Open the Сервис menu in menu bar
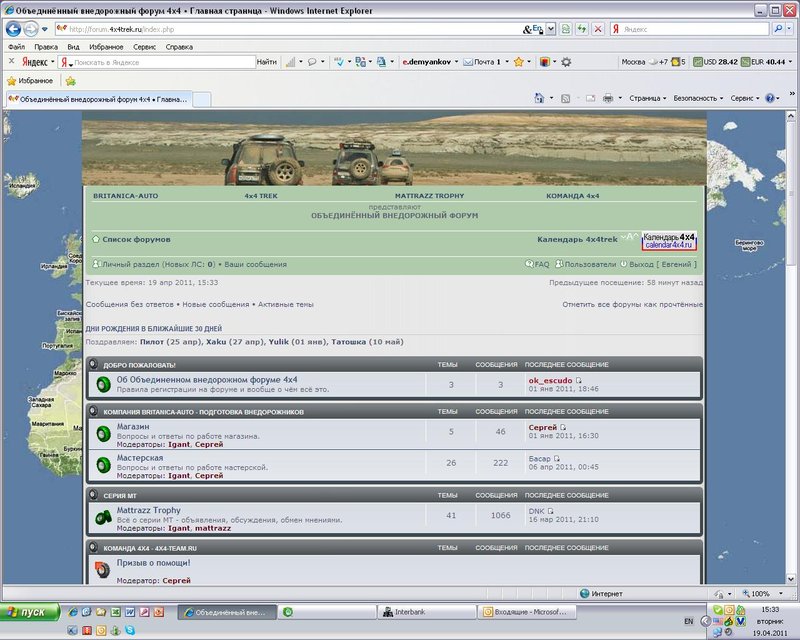 click(x=144, y=46)
